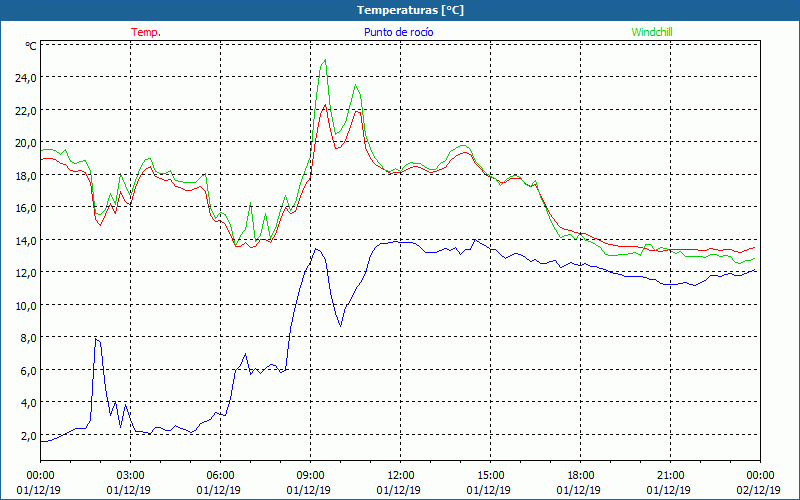This screenshot has width=800, height=500.
Task: Click the '14,0' y-axis value
Action: [x=27, y=240]
